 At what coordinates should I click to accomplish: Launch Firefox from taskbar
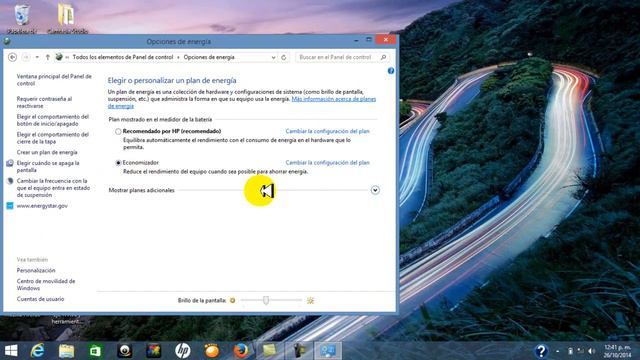coord(241,351)
